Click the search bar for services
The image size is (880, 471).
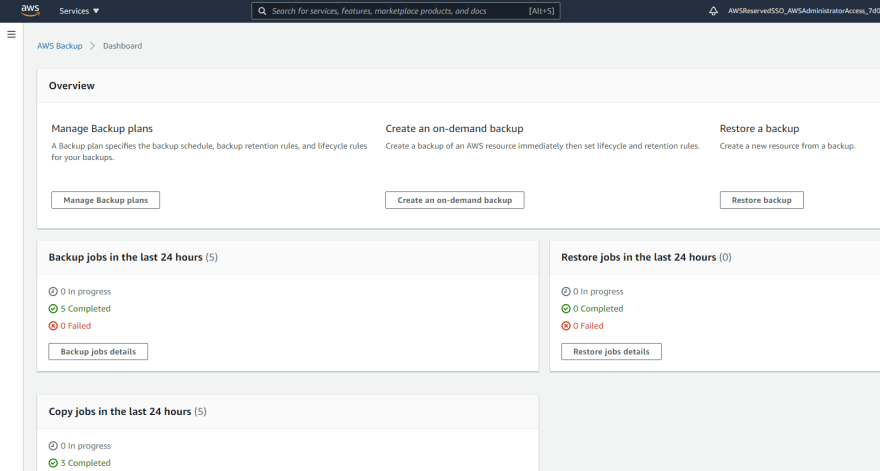click(406, 11)
